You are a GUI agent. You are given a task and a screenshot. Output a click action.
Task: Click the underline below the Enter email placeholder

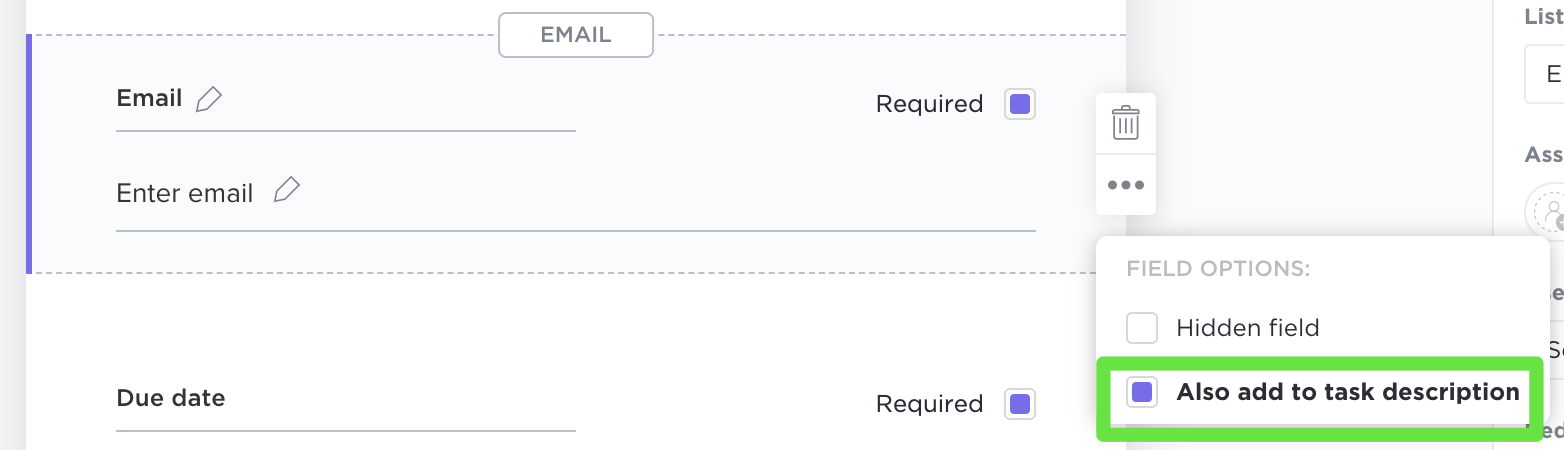click(575, 230)
